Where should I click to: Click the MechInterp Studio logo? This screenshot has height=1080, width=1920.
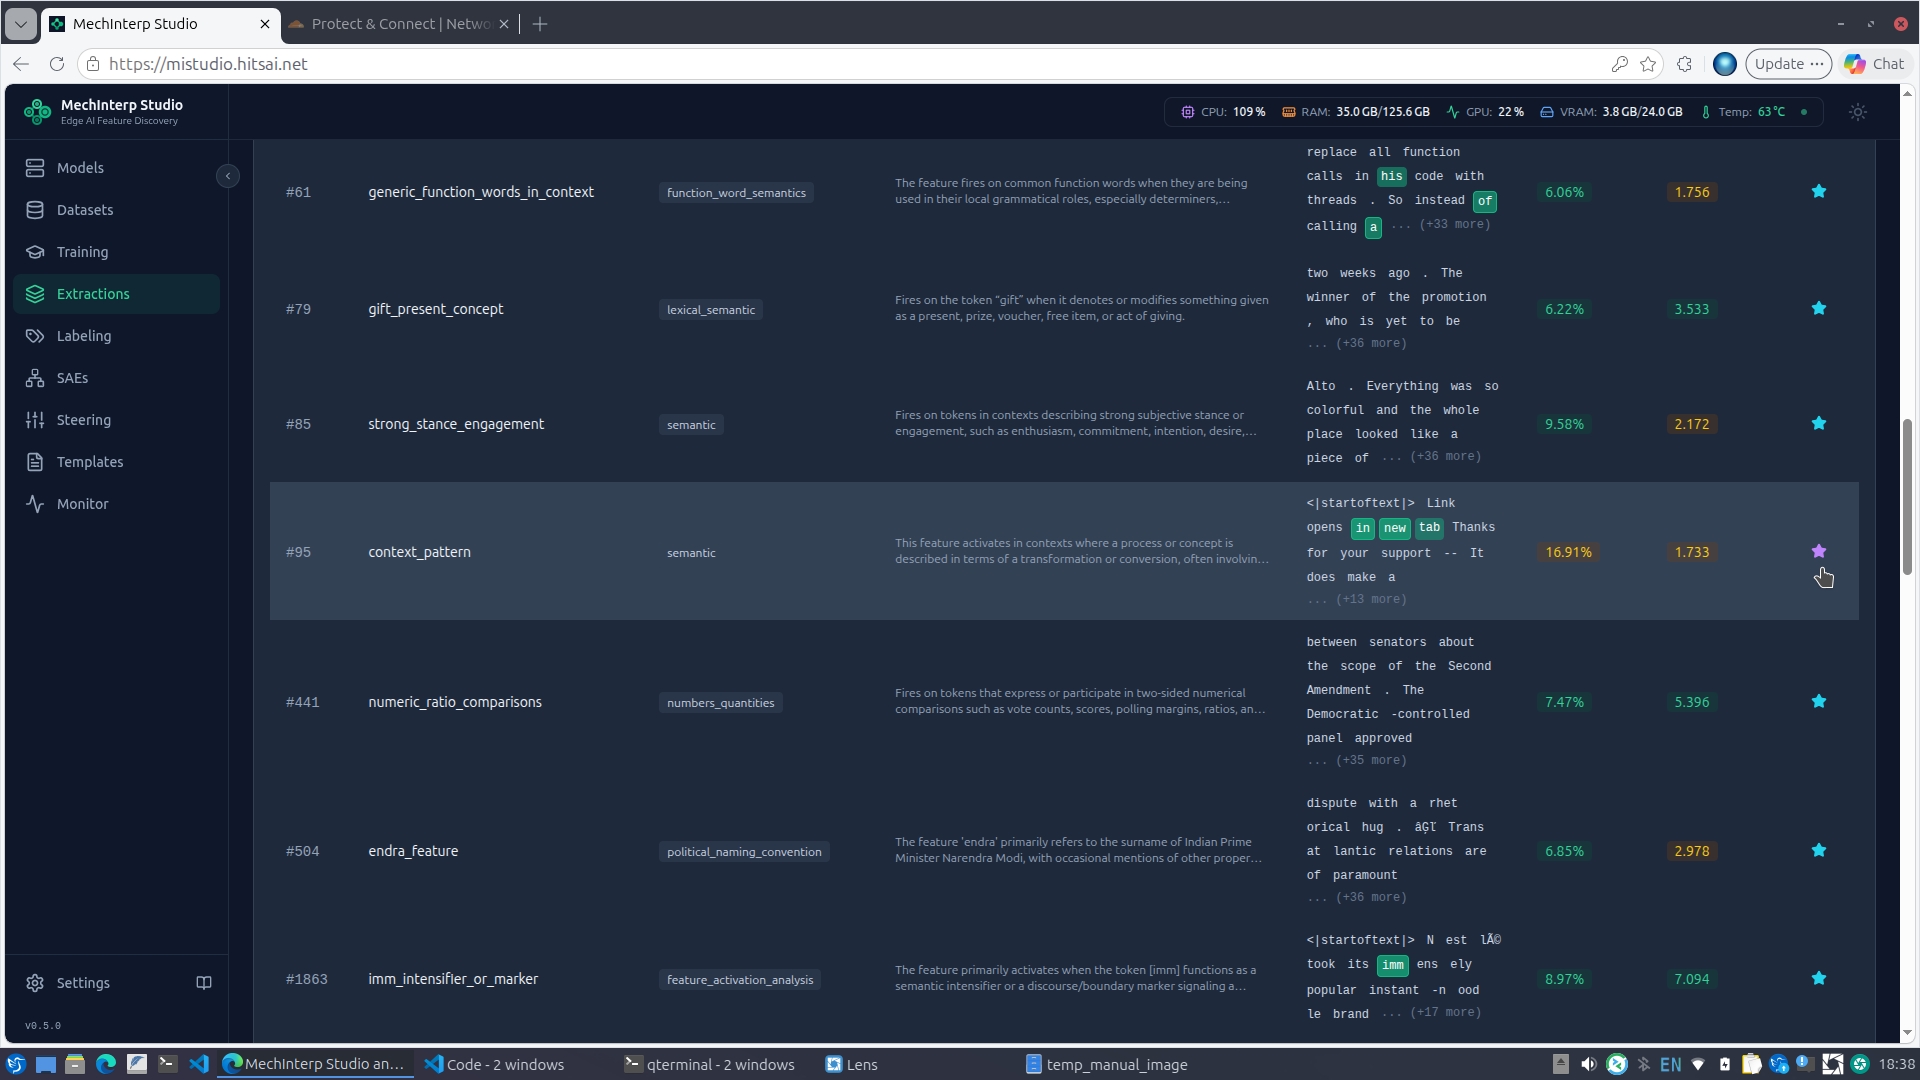click(37, 112)
